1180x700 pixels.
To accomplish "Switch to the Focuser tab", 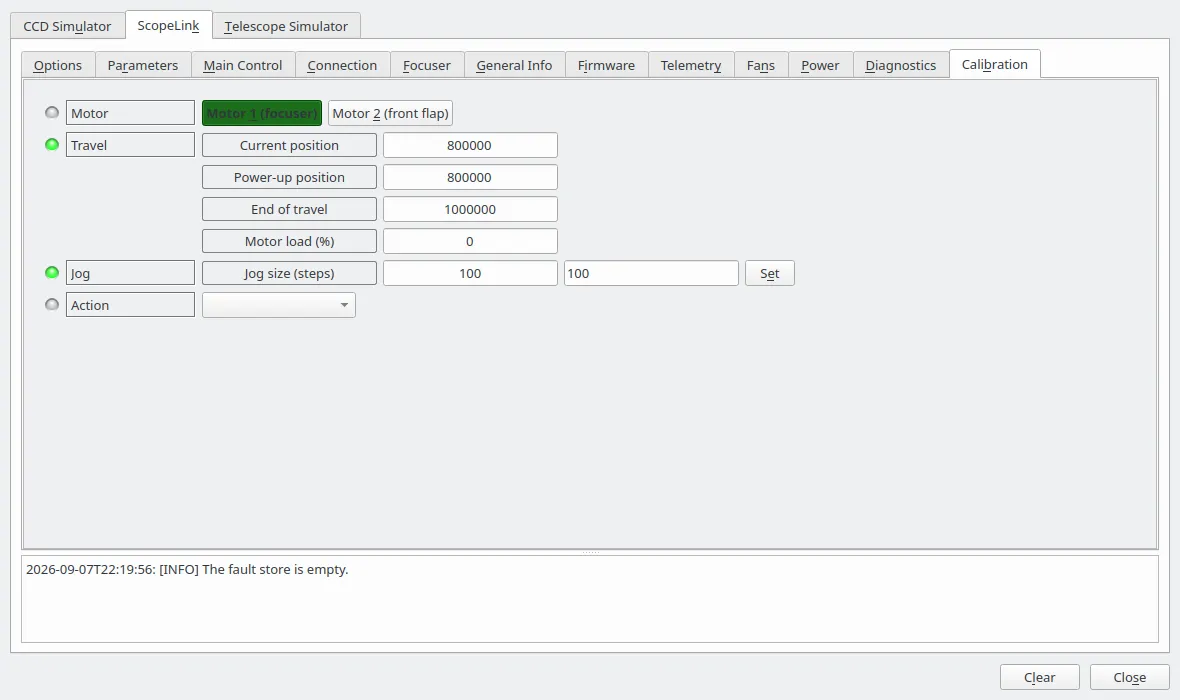I will pyautogui.click(x=427, y=65).
